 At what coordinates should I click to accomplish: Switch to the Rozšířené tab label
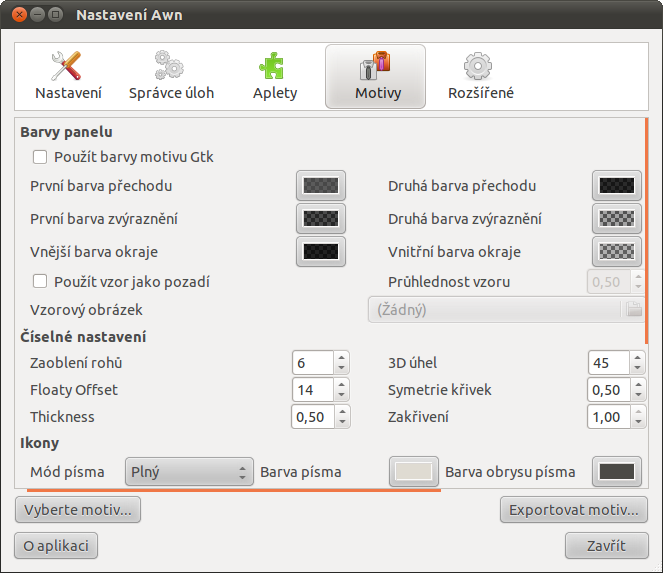point(481,93)
